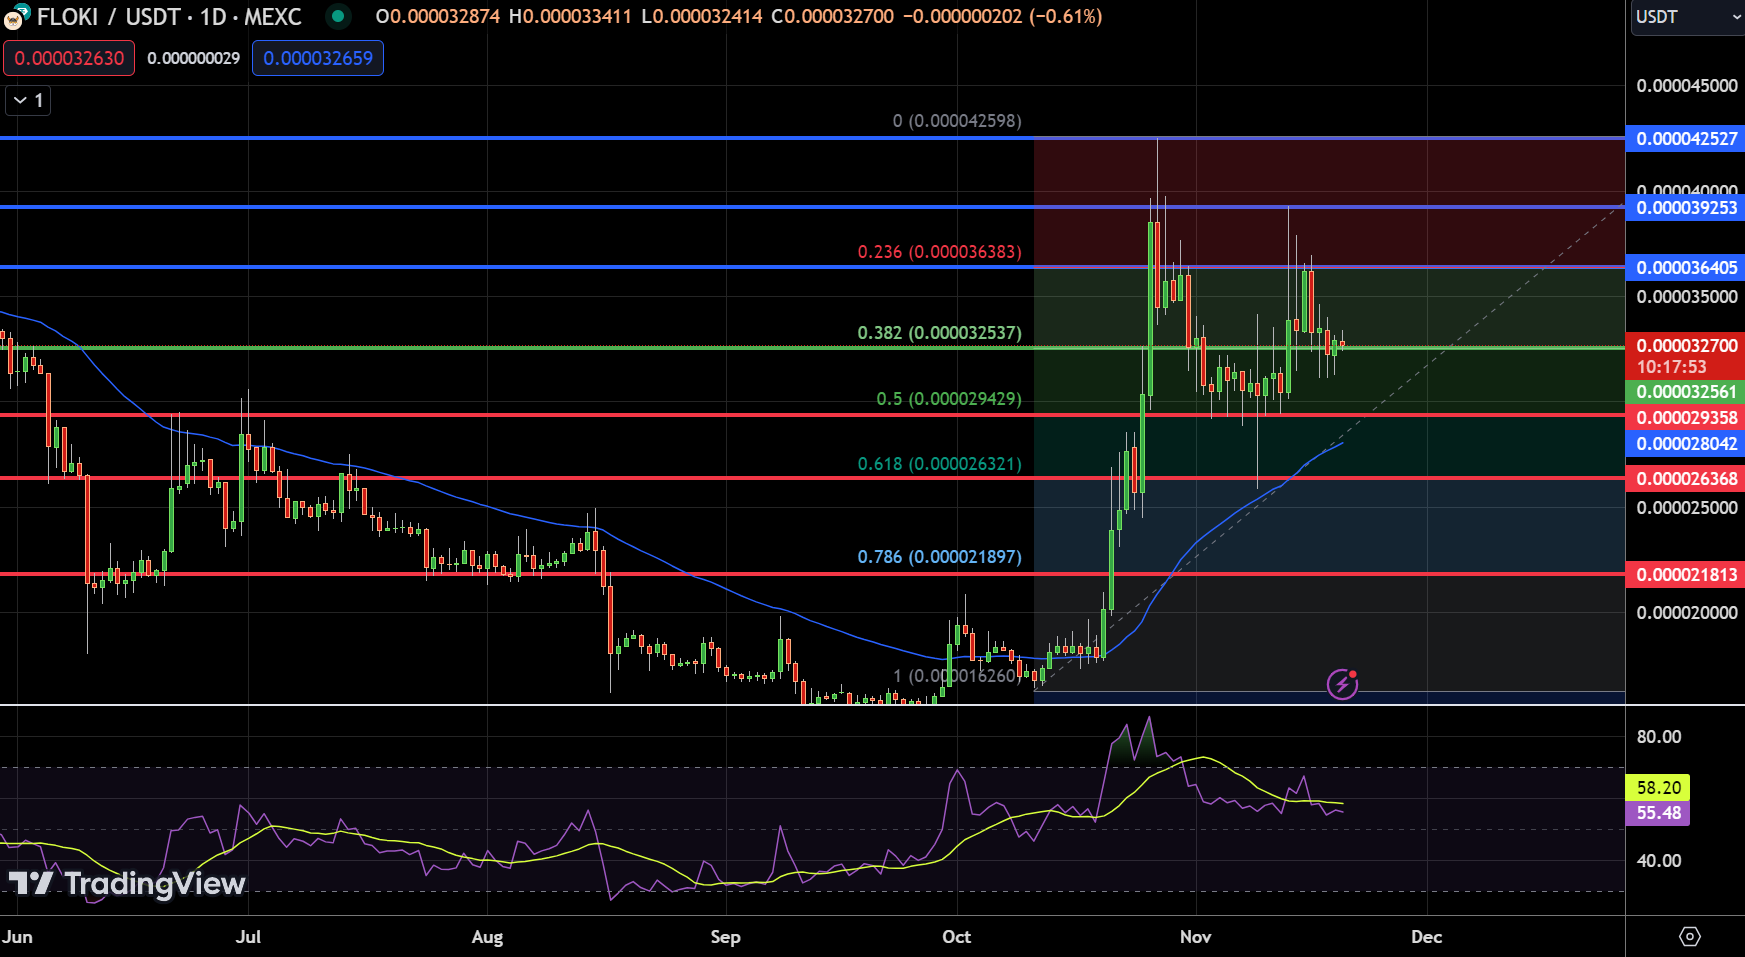Screen dimensions: 1745x957
Task: Select green level label 0.000032561
Action: click(x=1686, y=392)
